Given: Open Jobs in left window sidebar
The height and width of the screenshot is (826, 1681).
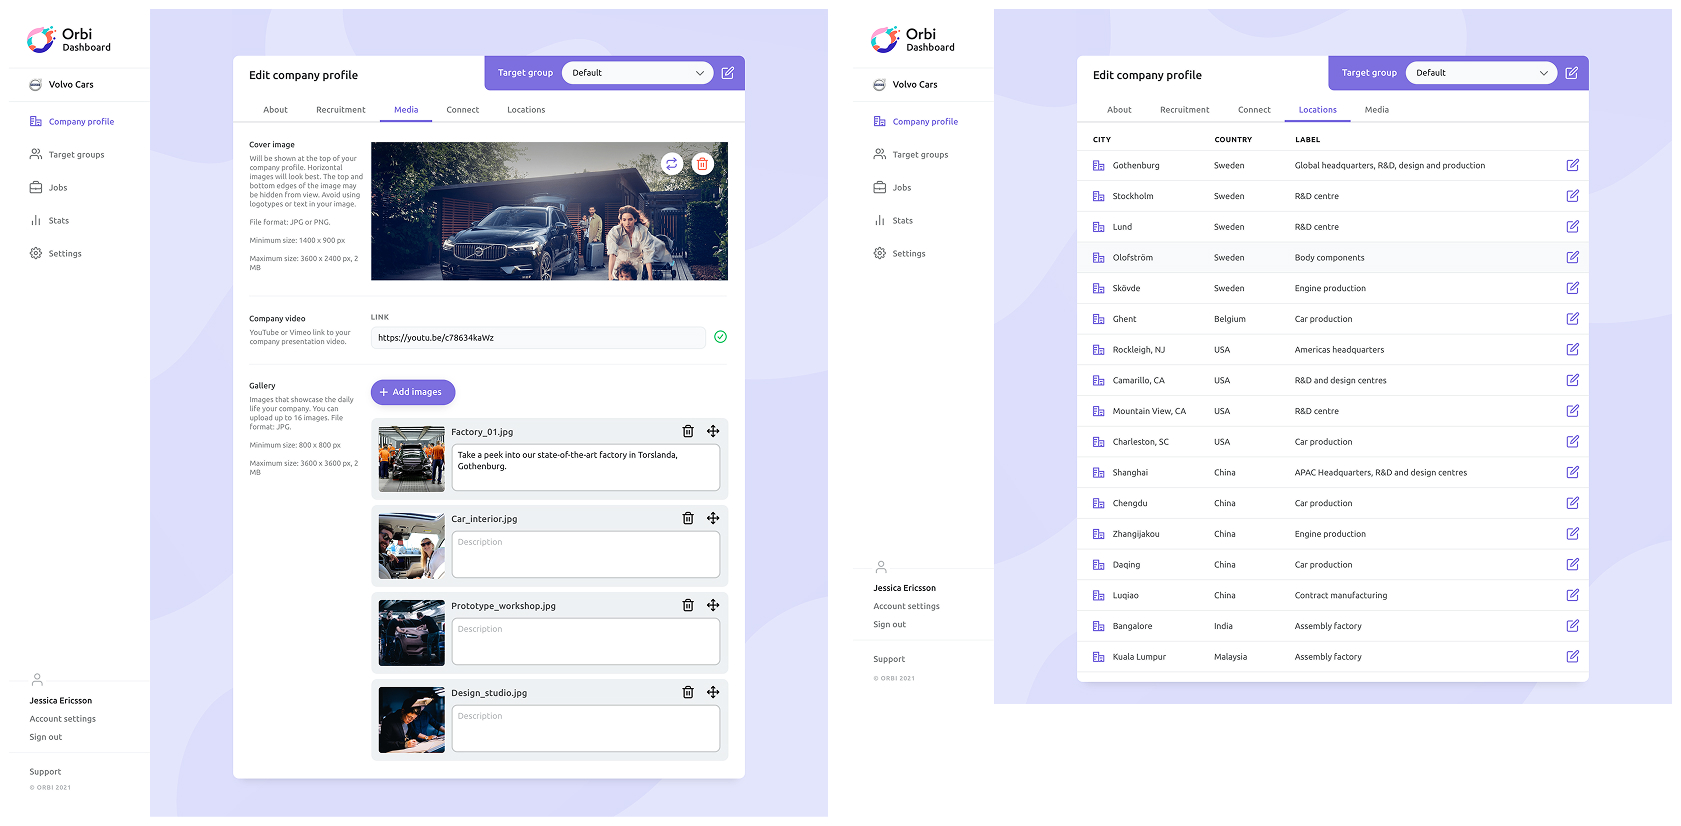Looking at the screenshot, I should point(49,188).
